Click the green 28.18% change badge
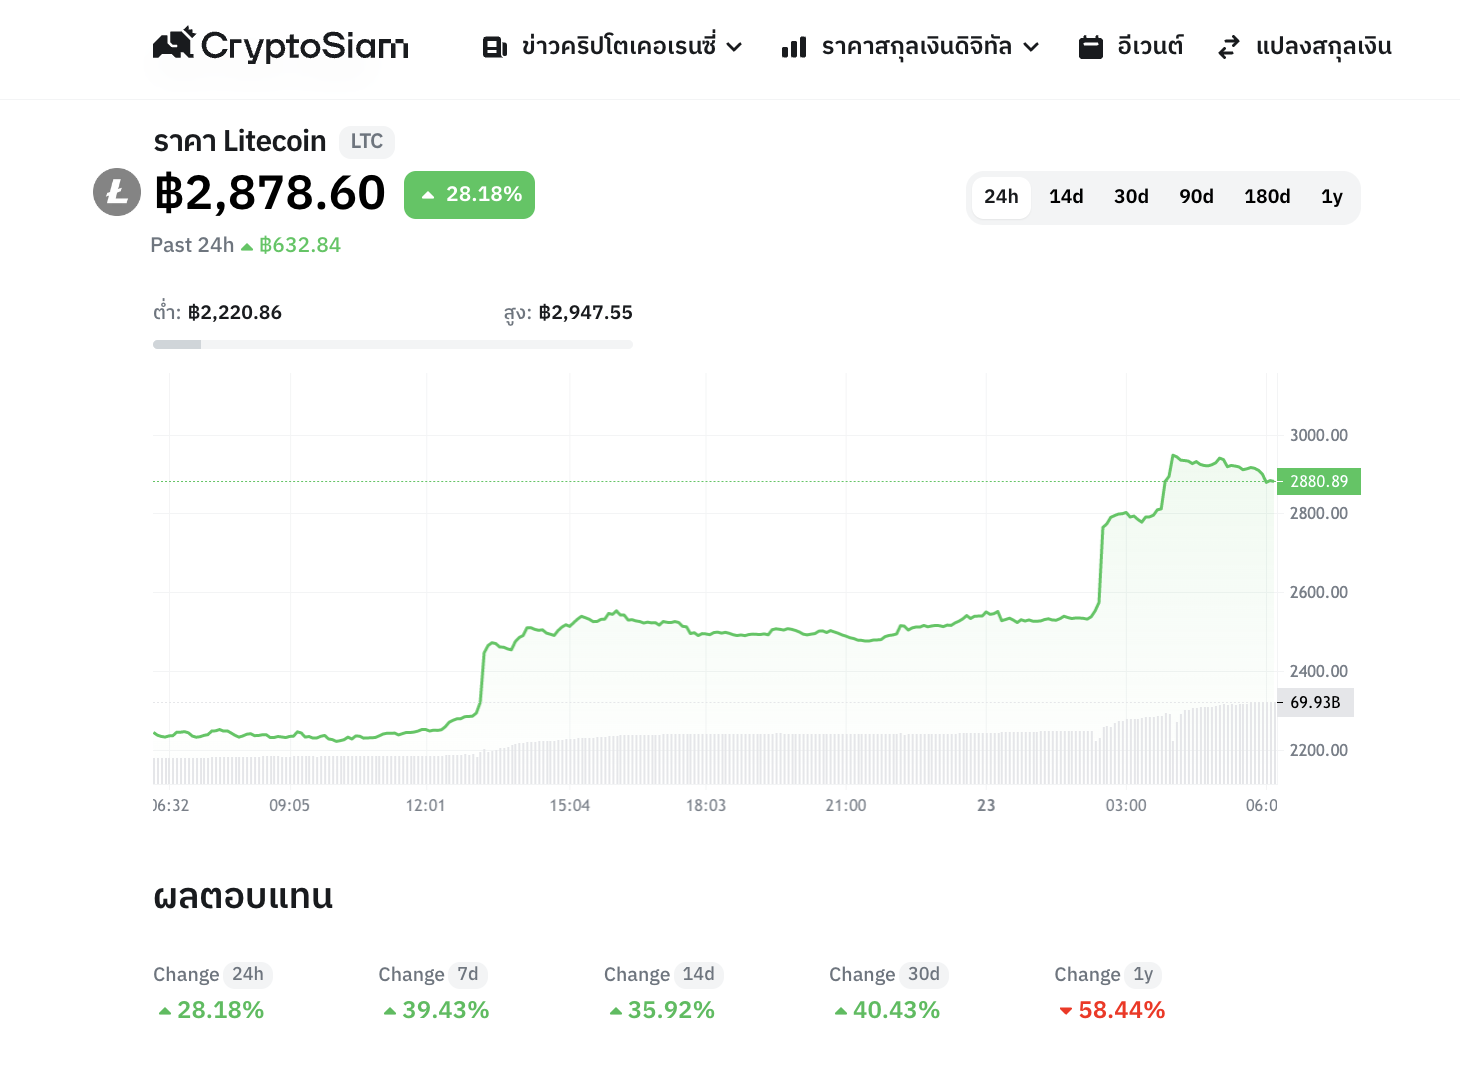Viewport: 1460px width, 1080px height. point(469,194)
